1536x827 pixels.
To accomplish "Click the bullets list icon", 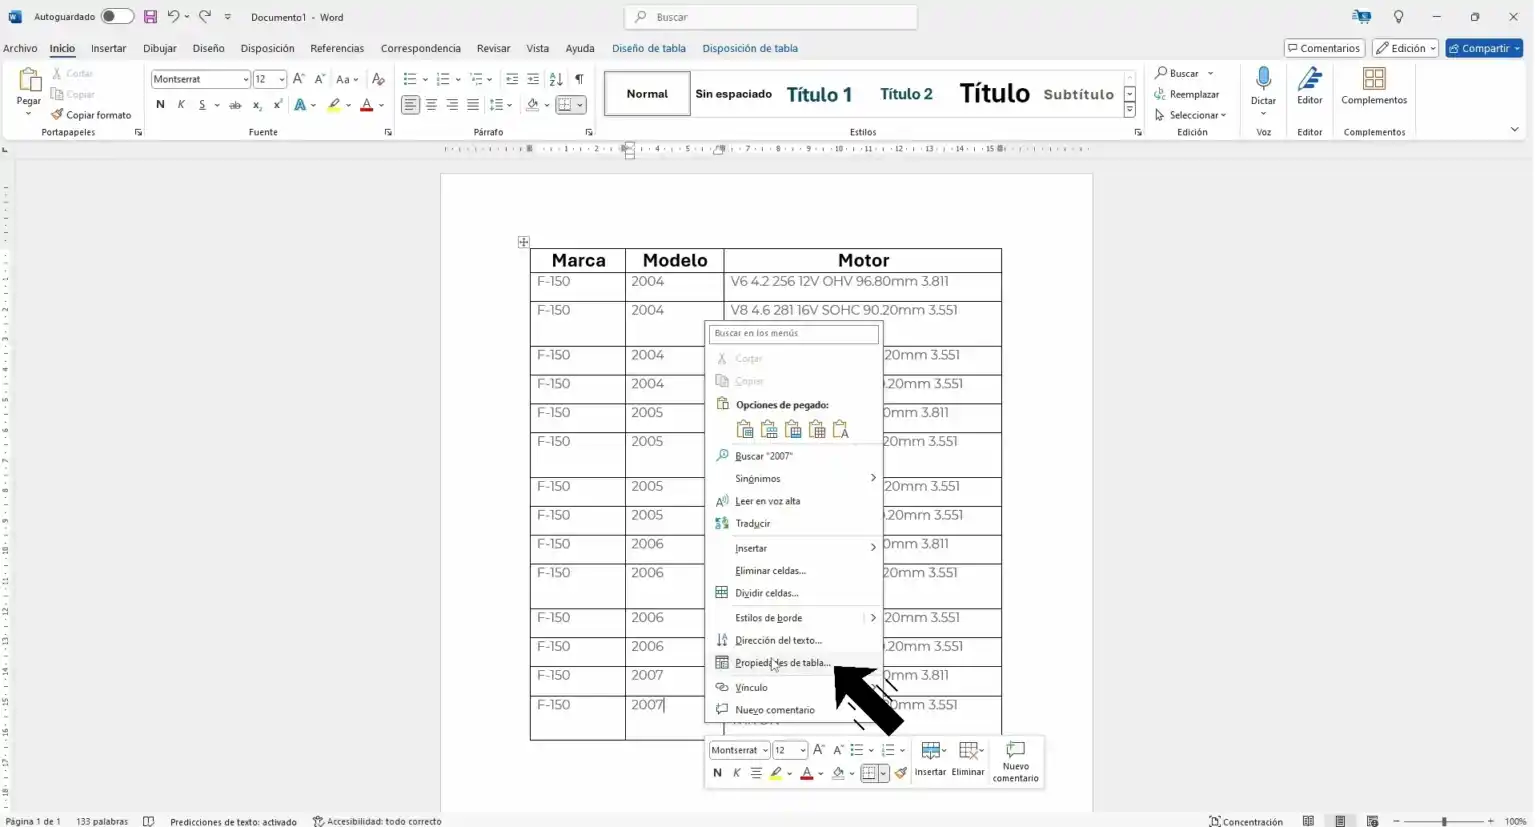I will [410, 79].
